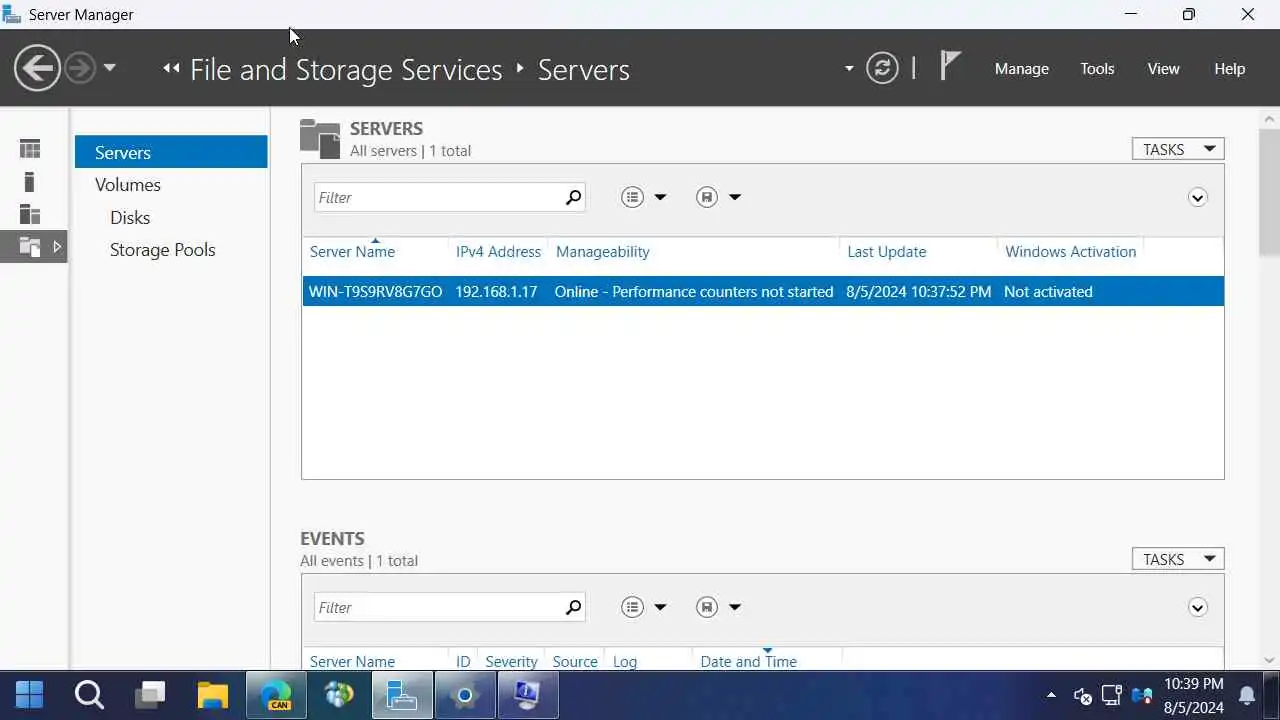Viewport: 1280px width, 720px height.
Task: Select Servers in navigation pane
Action: [171, 152]
